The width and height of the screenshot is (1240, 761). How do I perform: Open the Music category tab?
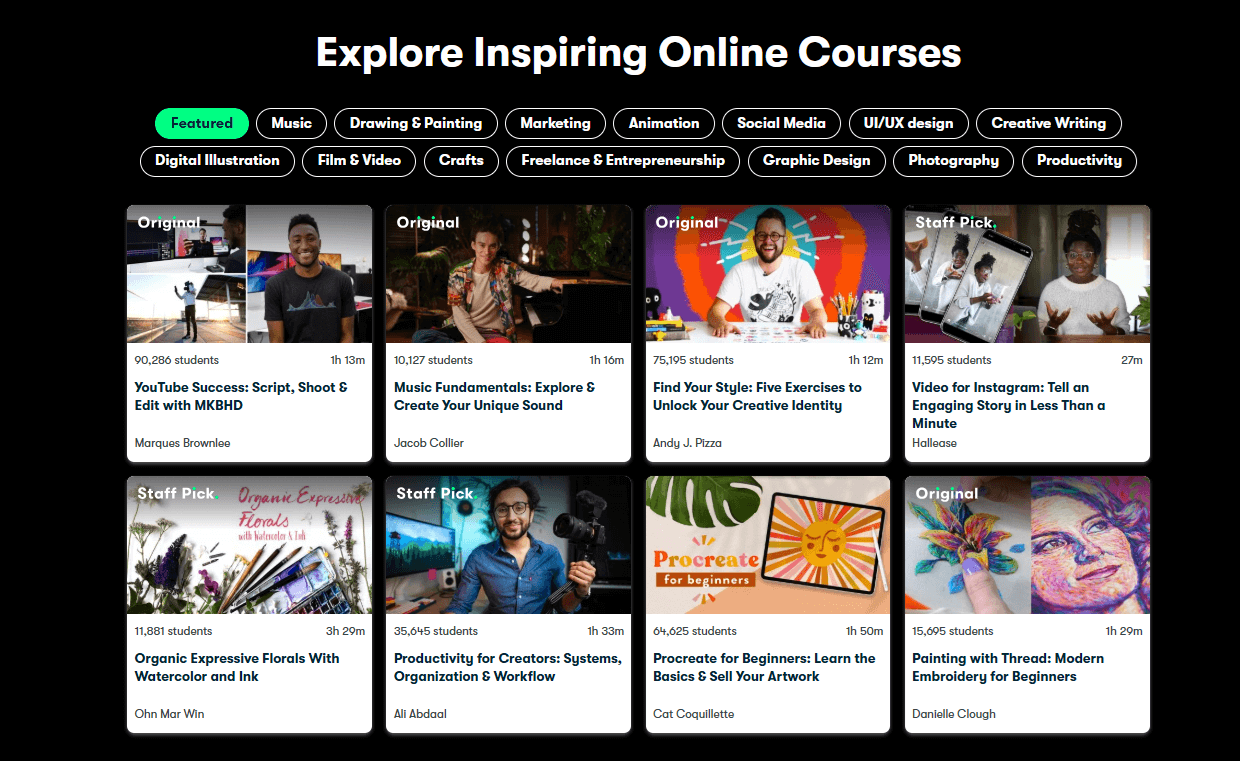click(x=291, y=123)
